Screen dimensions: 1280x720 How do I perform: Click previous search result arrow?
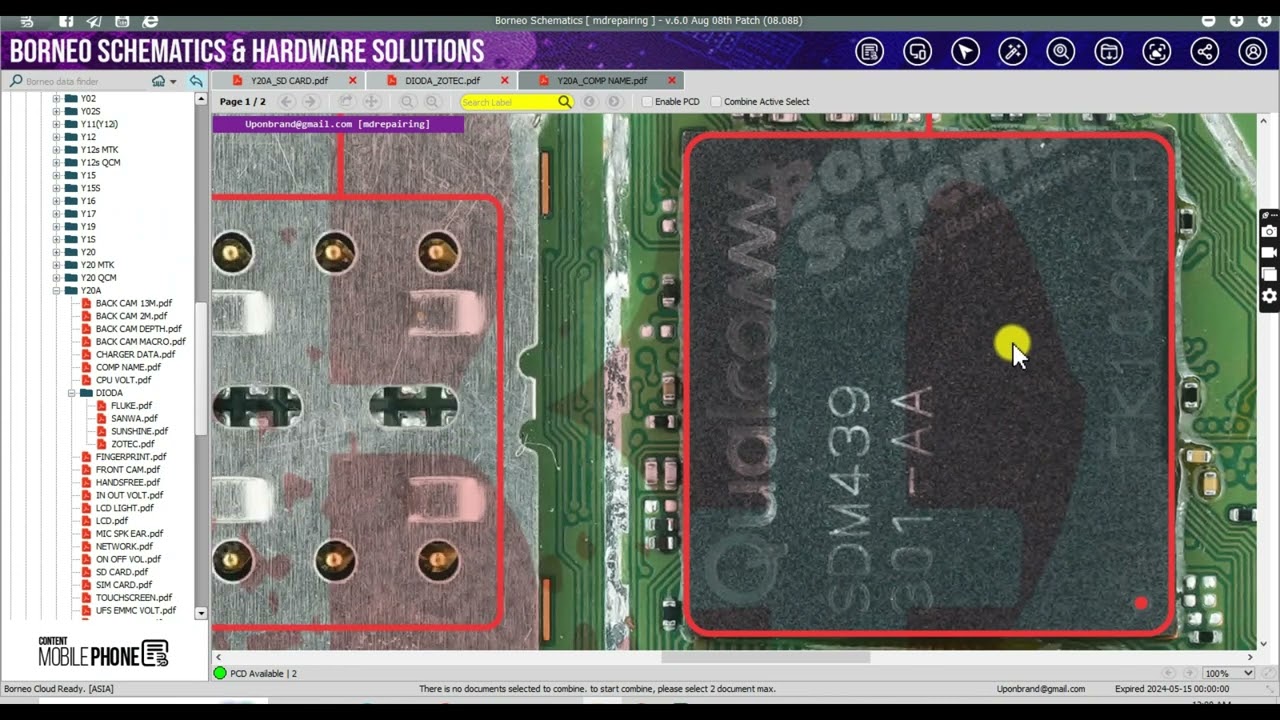click(x=590, y=102)
